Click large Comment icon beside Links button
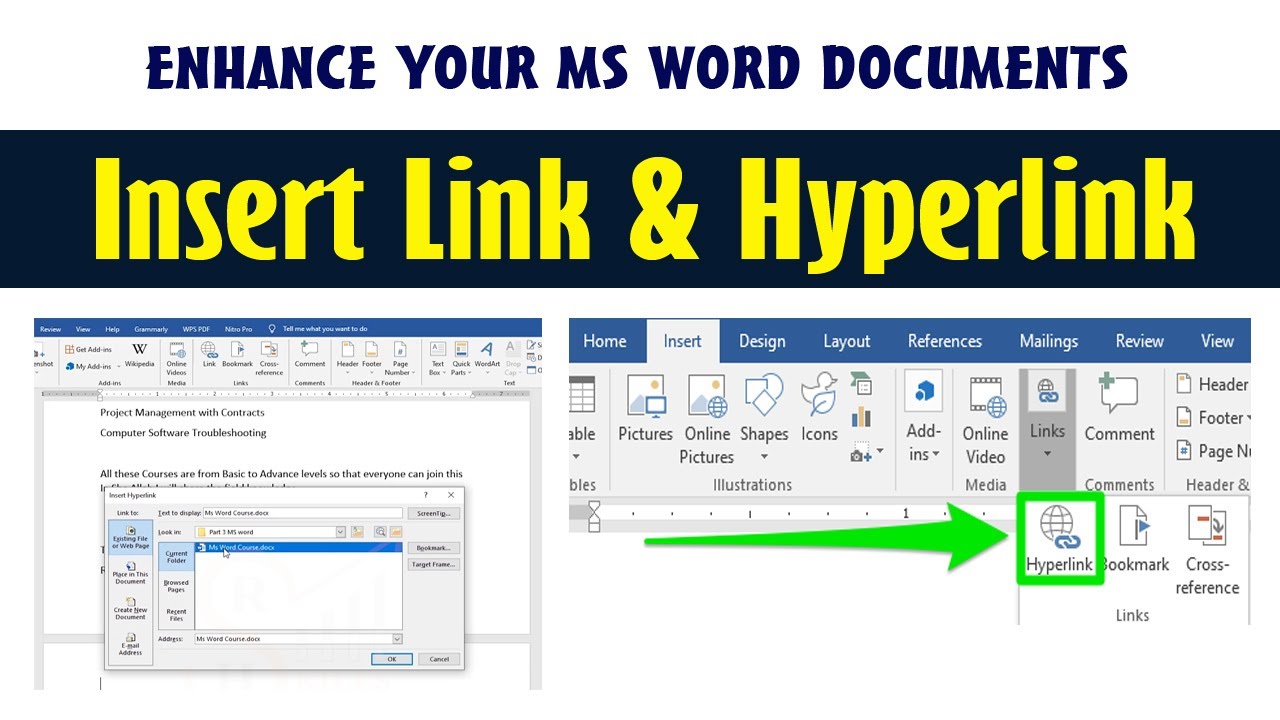The image size is (1280, 720). (x=1119, y=409)
